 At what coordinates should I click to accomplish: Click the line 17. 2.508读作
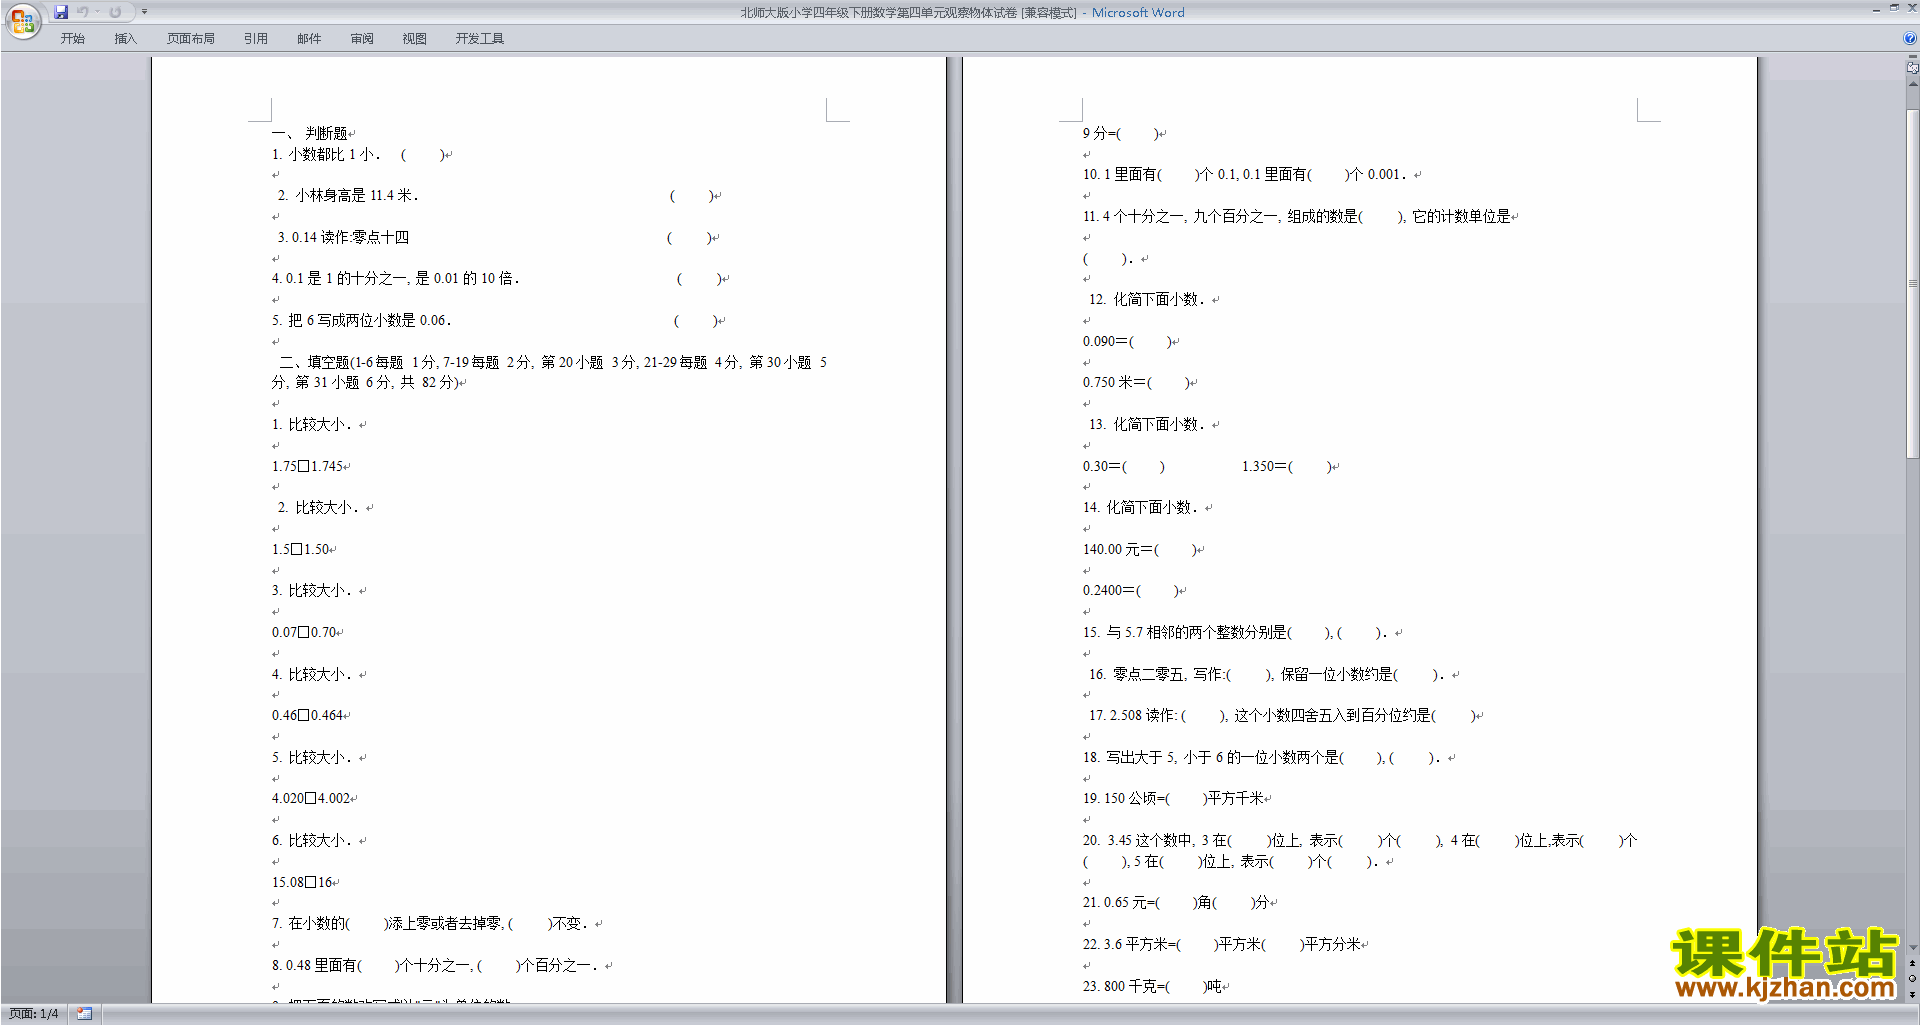coord(1283,716)
